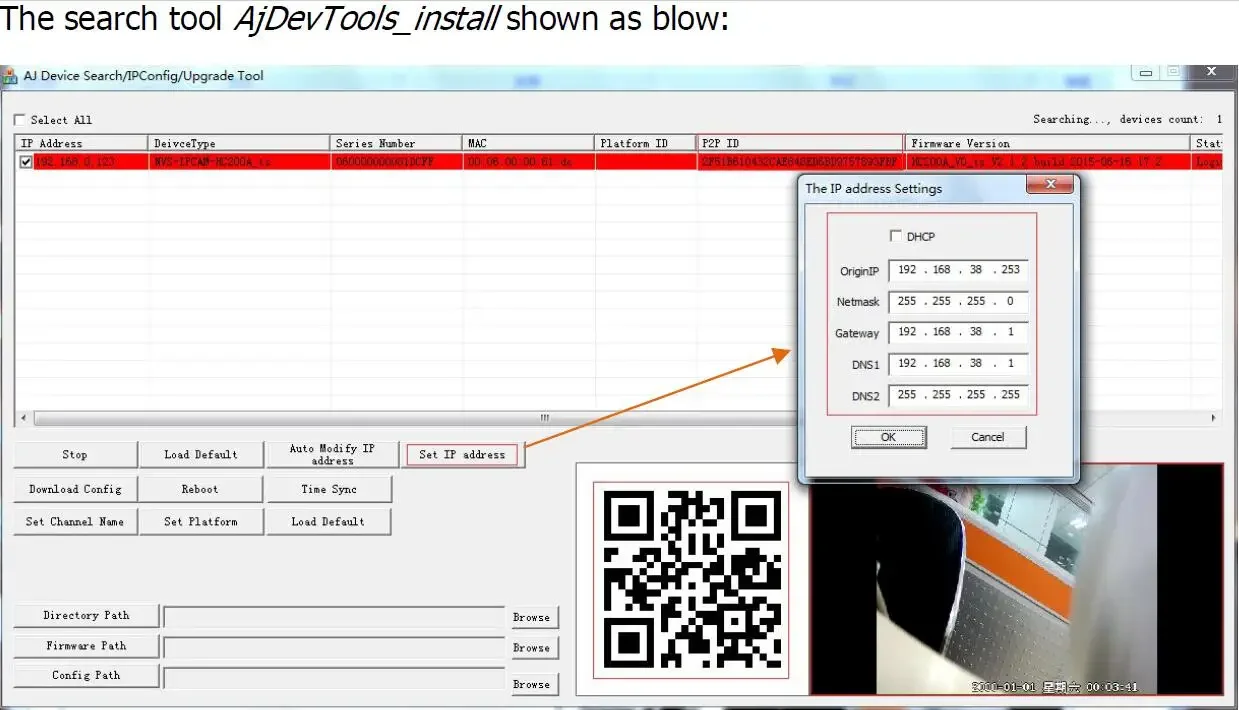Open the Set Channel Name option
This screenshot has height=710, width=1239.
75,522
